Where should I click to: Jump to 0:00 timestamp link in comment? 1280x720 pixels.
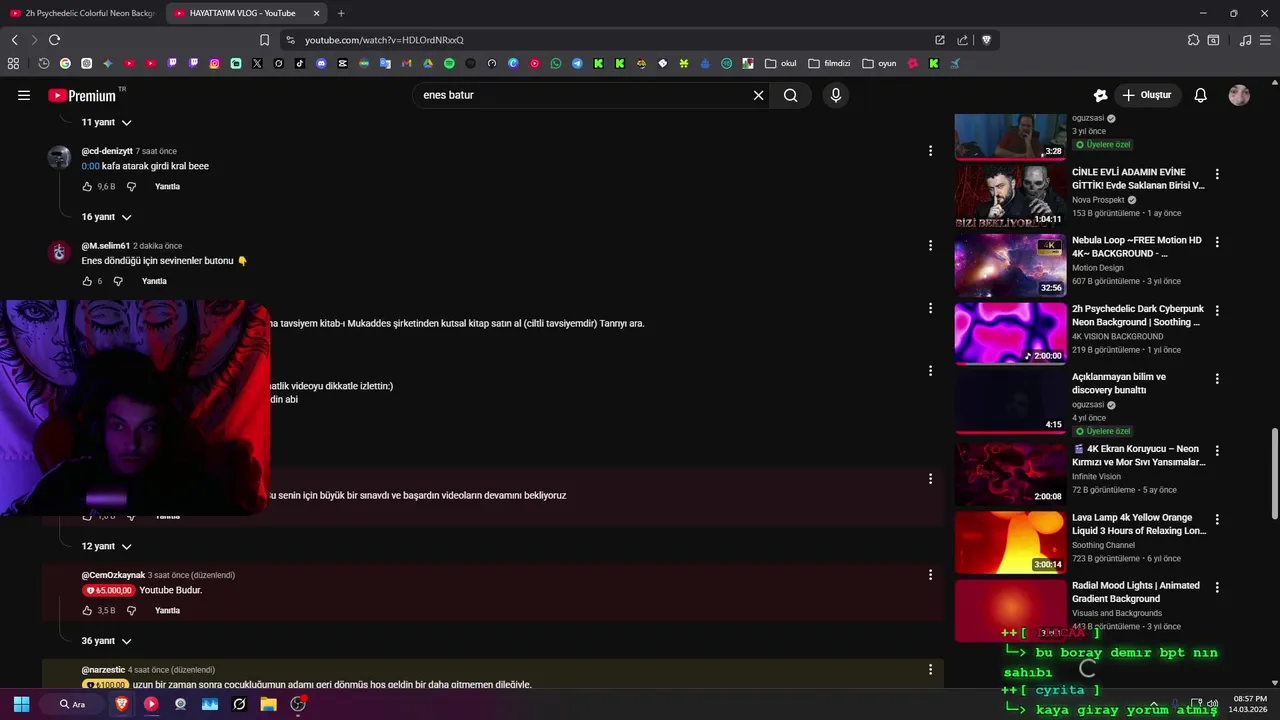coord(90,166)
